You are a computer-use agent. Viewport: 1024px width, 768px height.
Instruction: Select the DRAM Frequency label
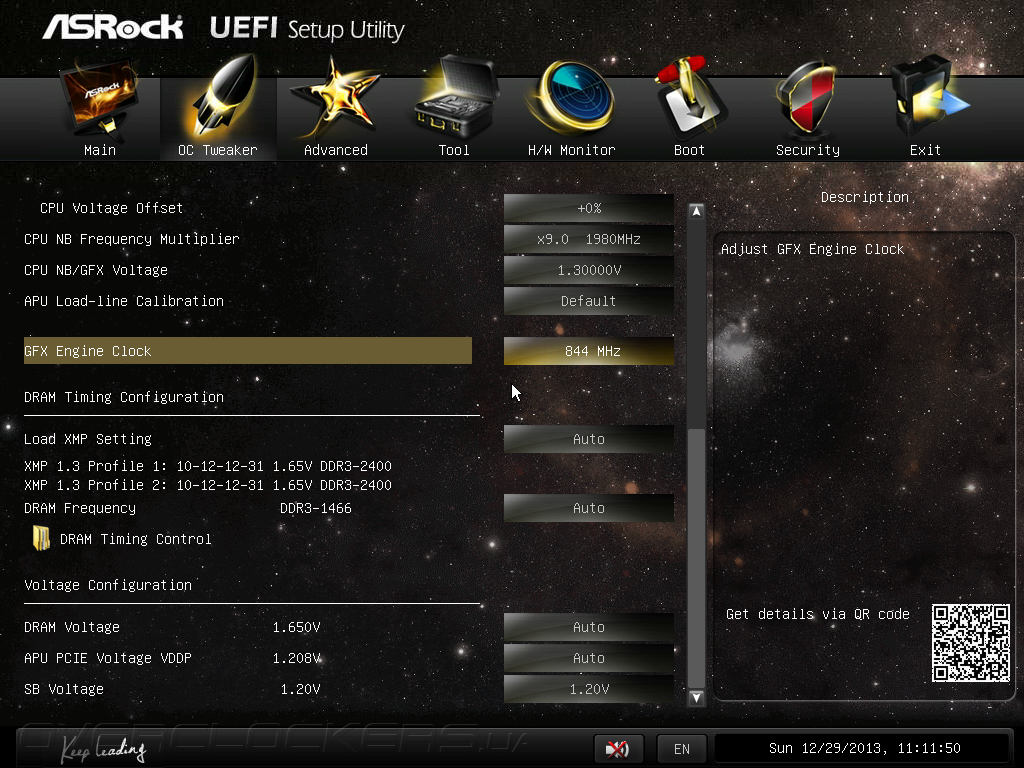(x=80, y=508)
